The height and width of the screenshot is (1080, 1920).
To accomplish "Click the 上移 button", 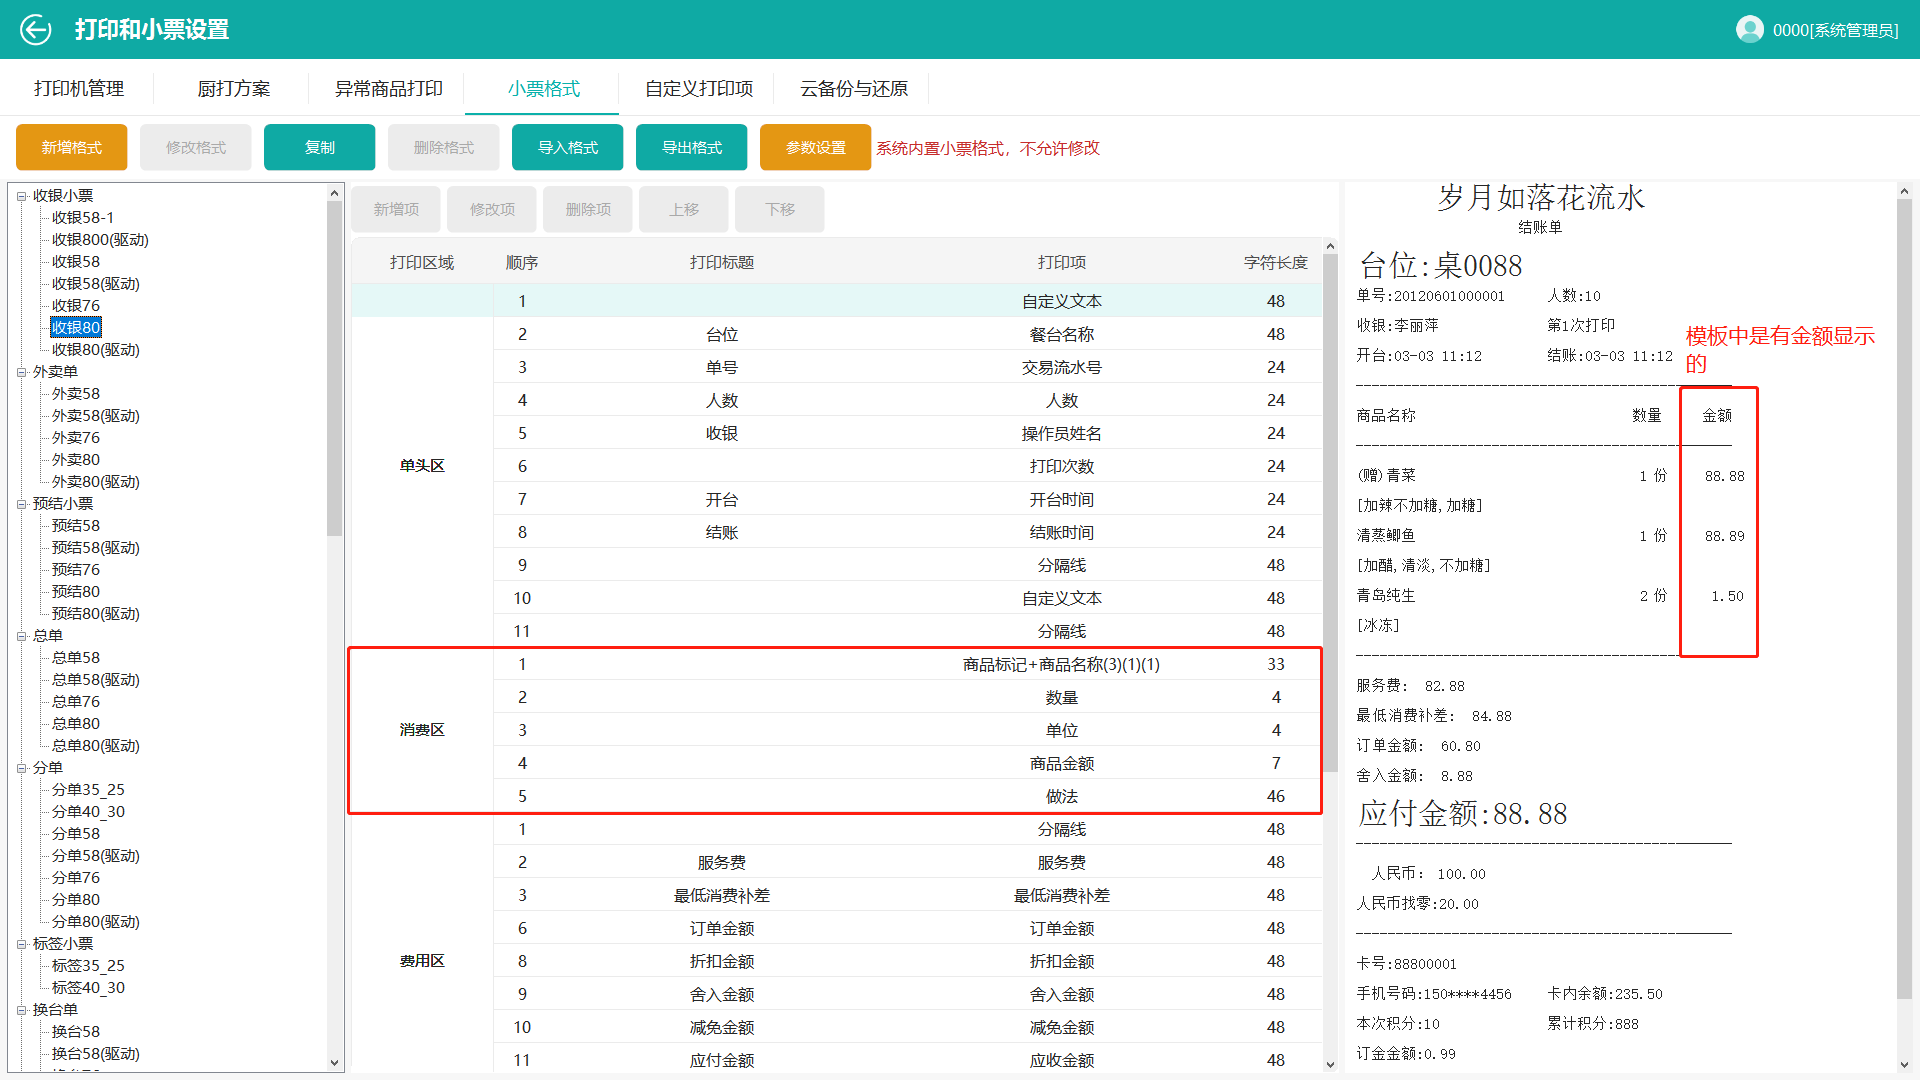I will click(x=684, y=210).
